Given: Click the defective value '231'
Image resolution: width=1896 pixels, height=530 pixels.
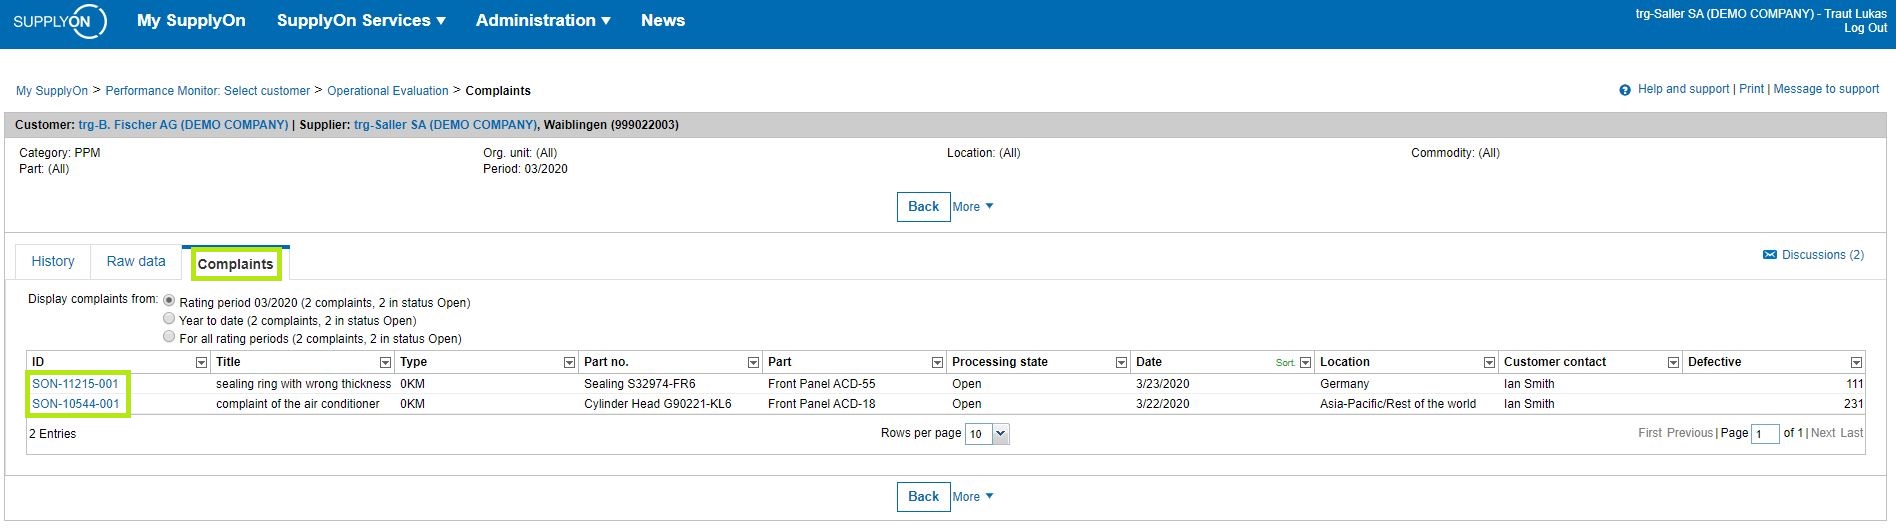Looking at the screenshot, I should point(1853,404).
